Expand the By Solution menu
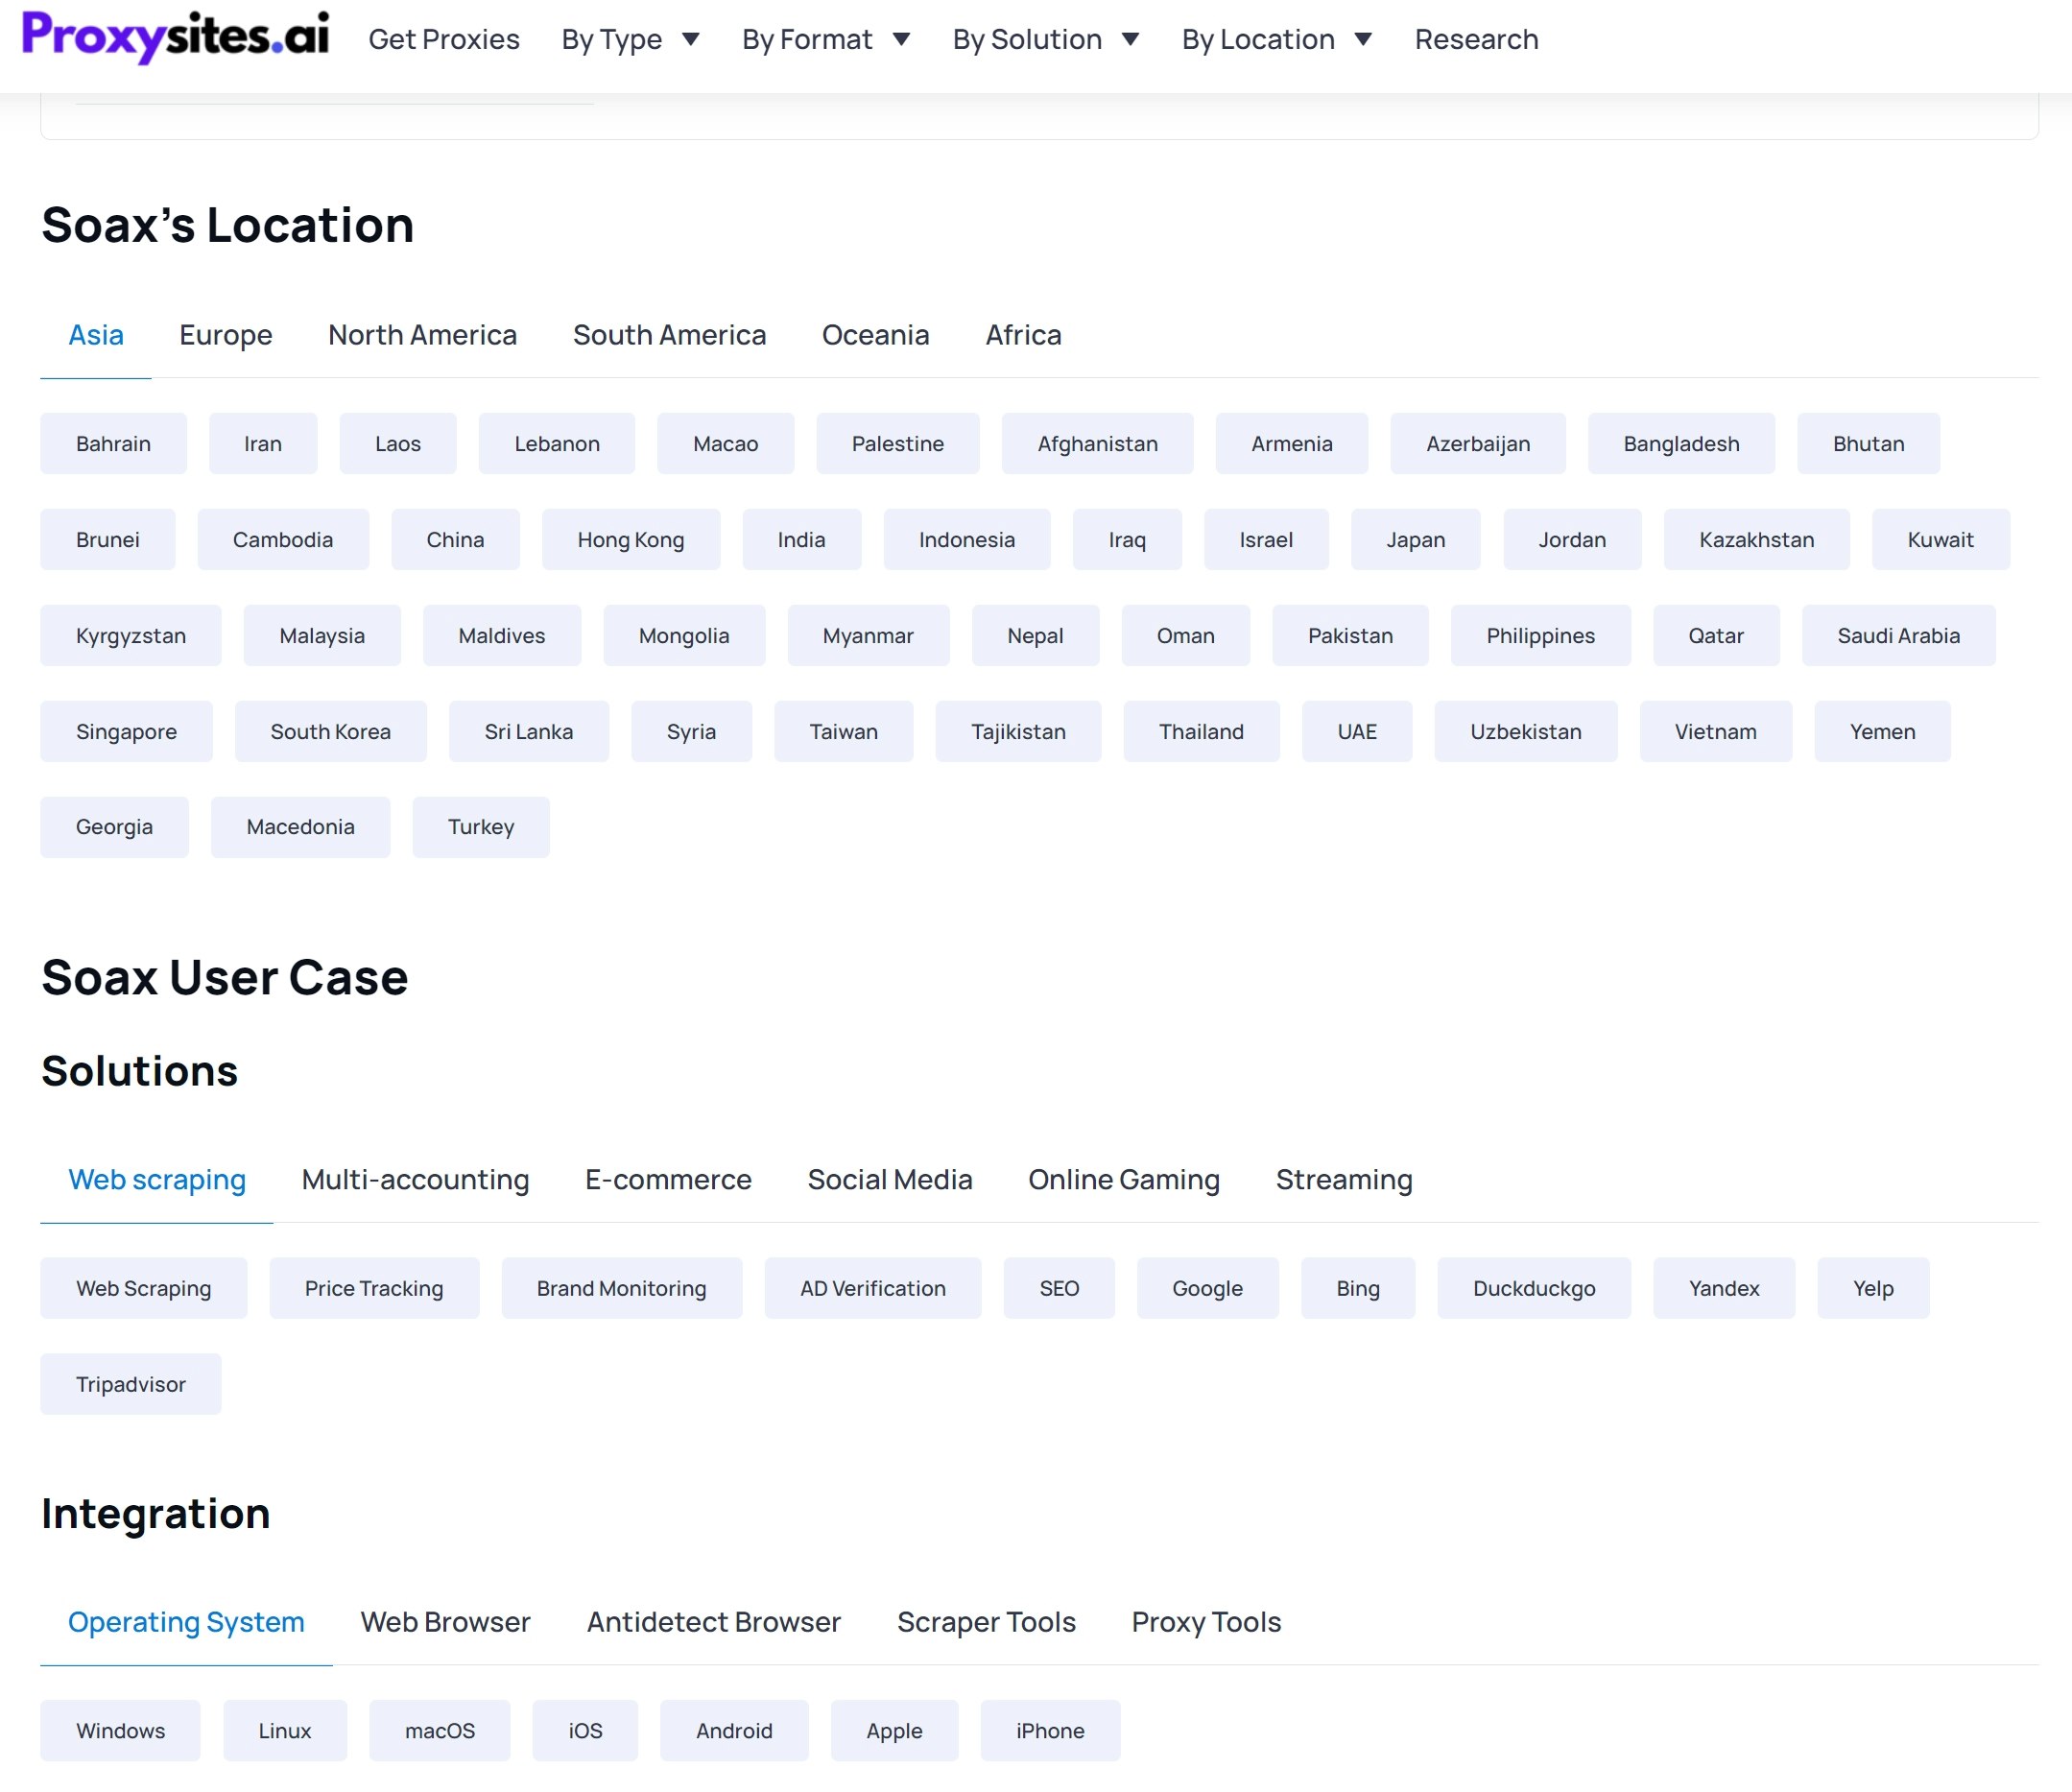The width and height of the screenshot is (2072, 1792). pyautogui.click(x=1045, y=40)
